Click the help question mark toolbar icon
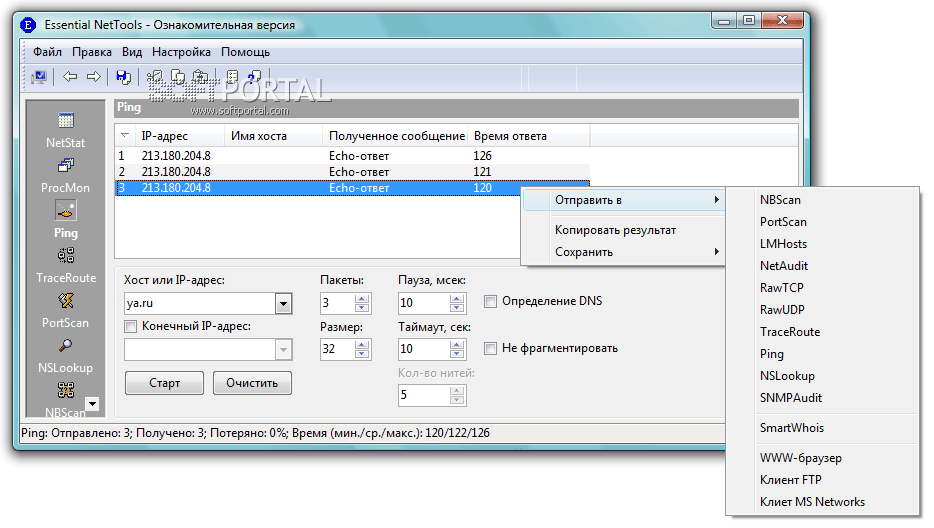934x528 pixels. pyautogui.click(x=254, y=77)
